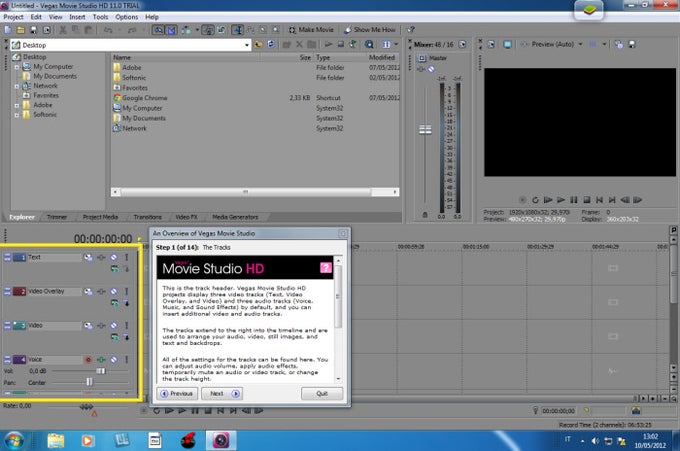Switch to the Media Generators tab
This screenshot has height=451, width=680.
point(235,217)
